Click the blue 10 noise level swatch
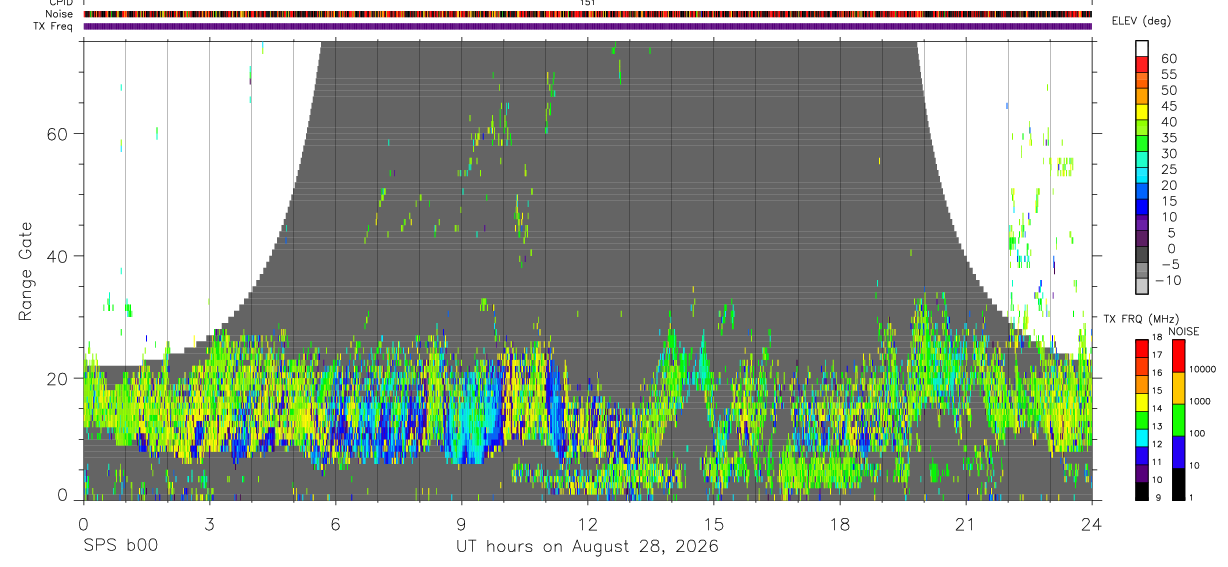1228x567 pixels. click(x=1177, y=451)
